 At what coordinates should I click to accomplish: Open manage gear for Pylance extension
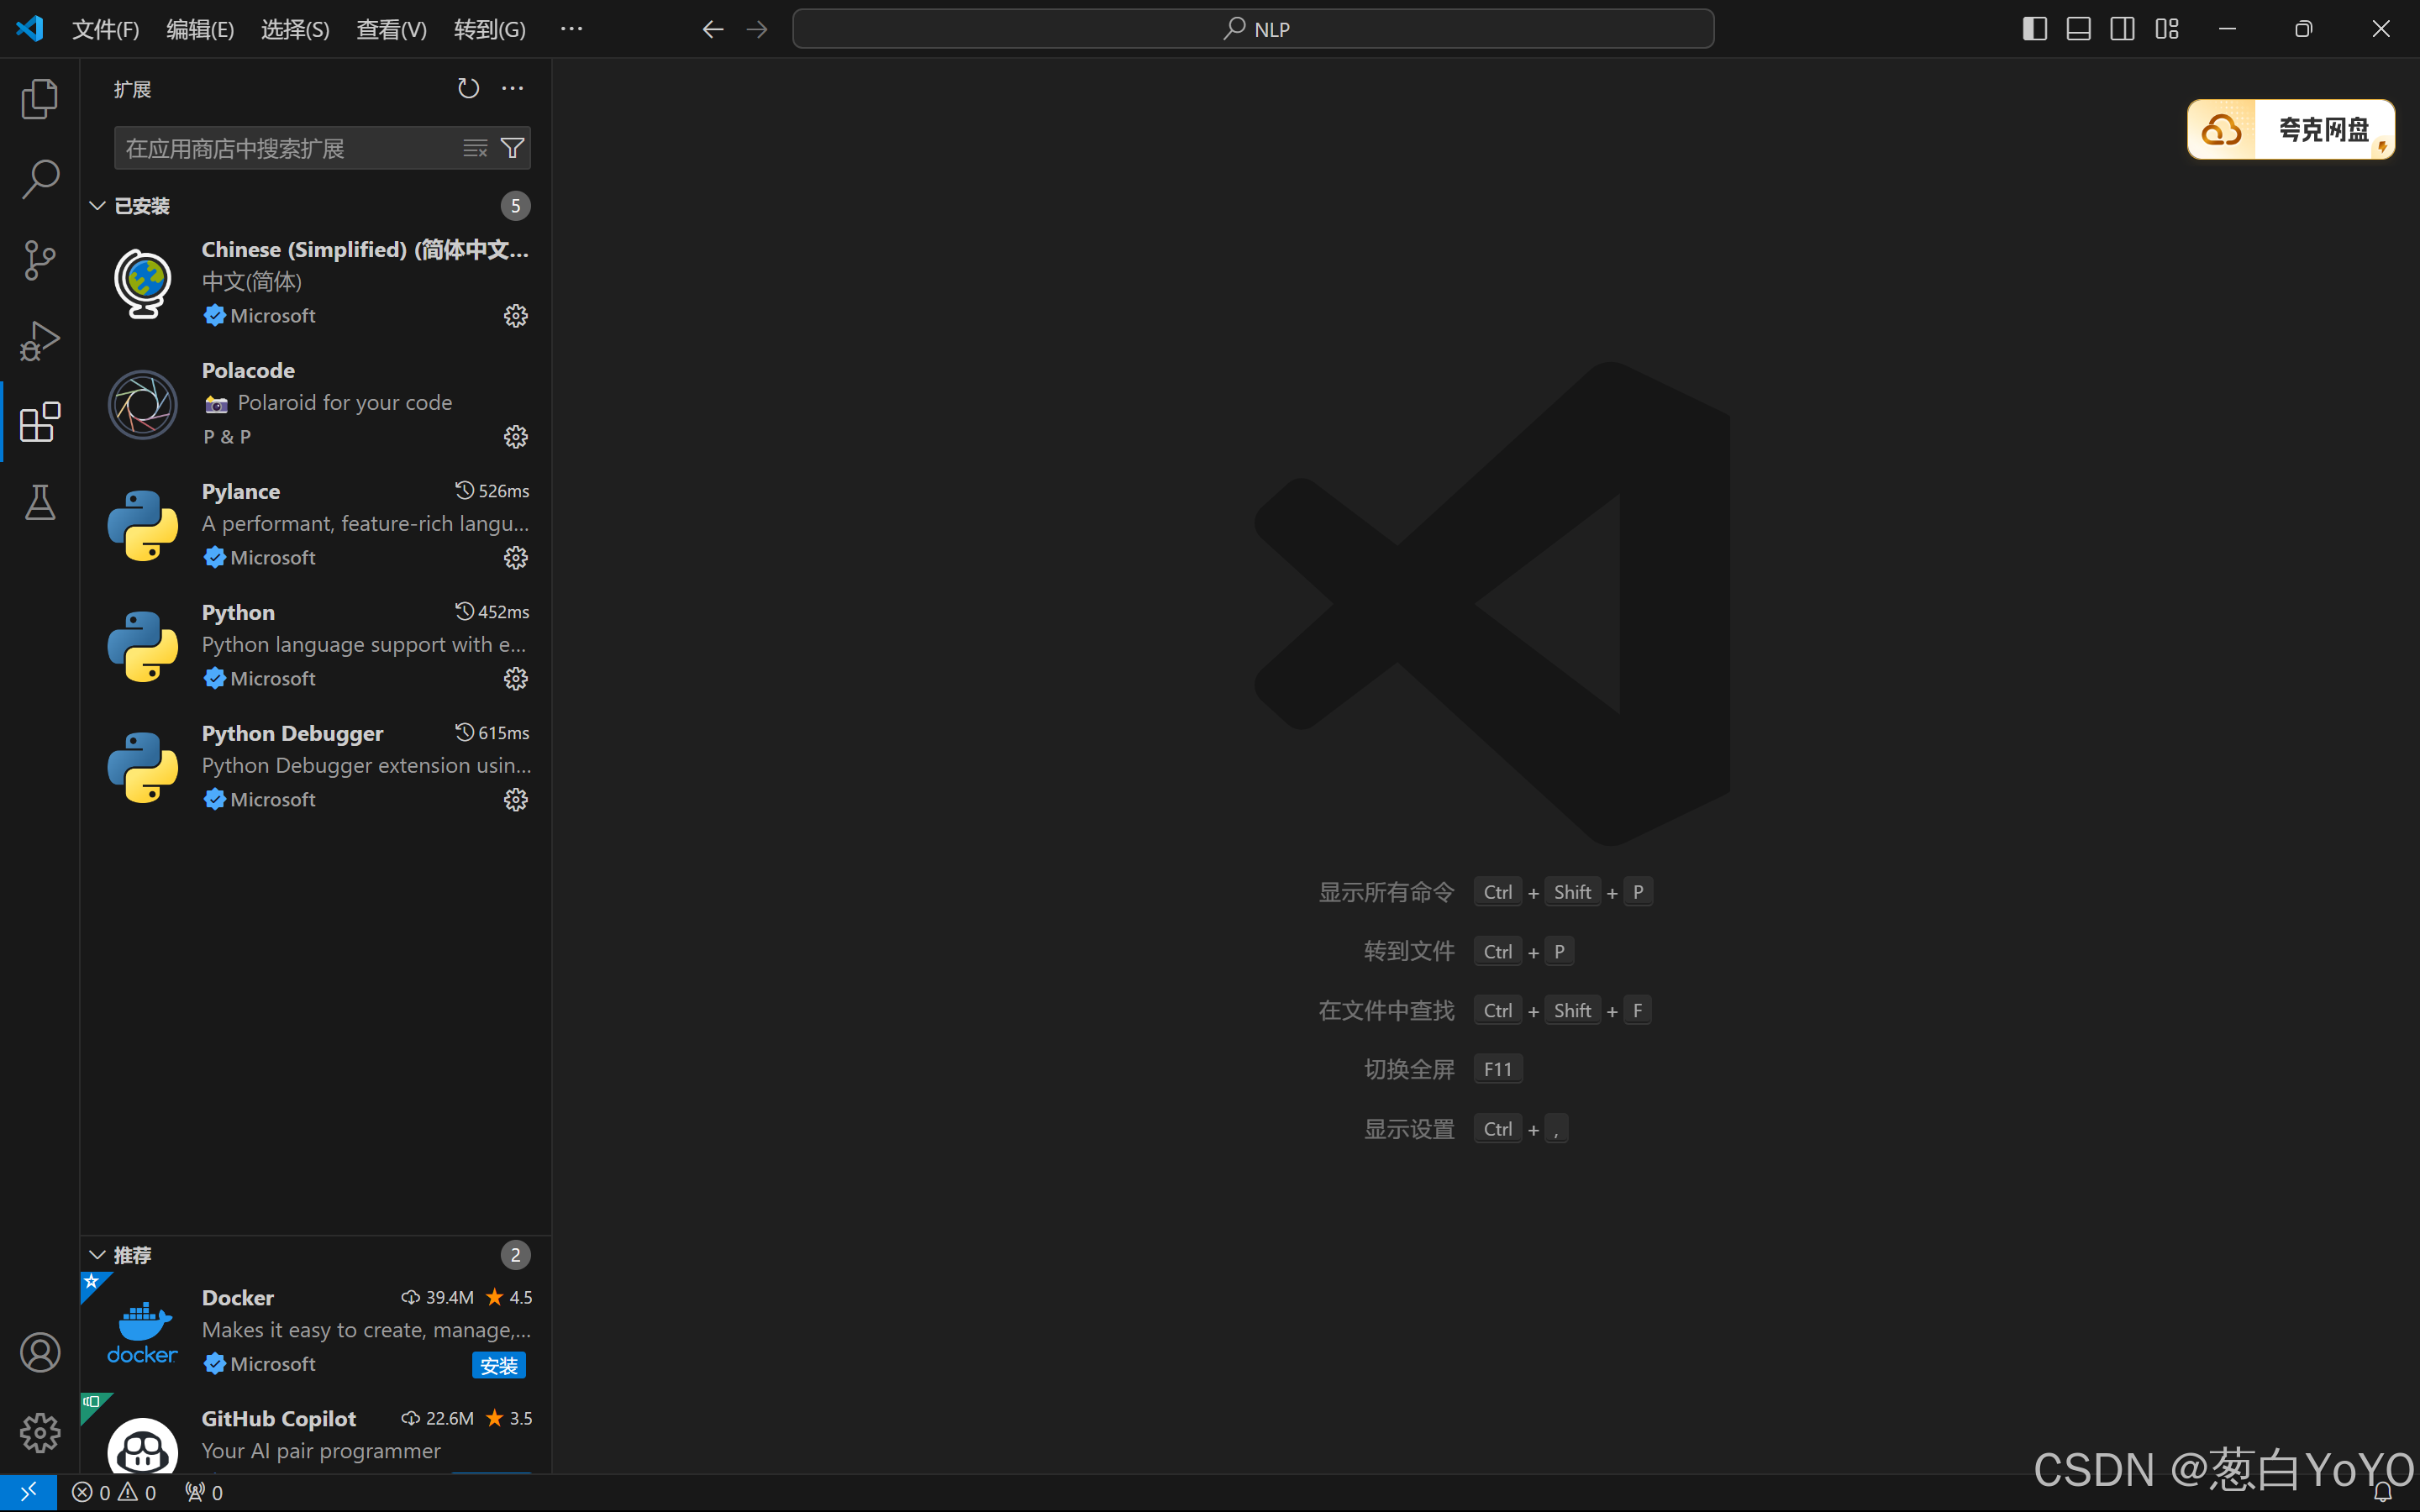point(516,558)
